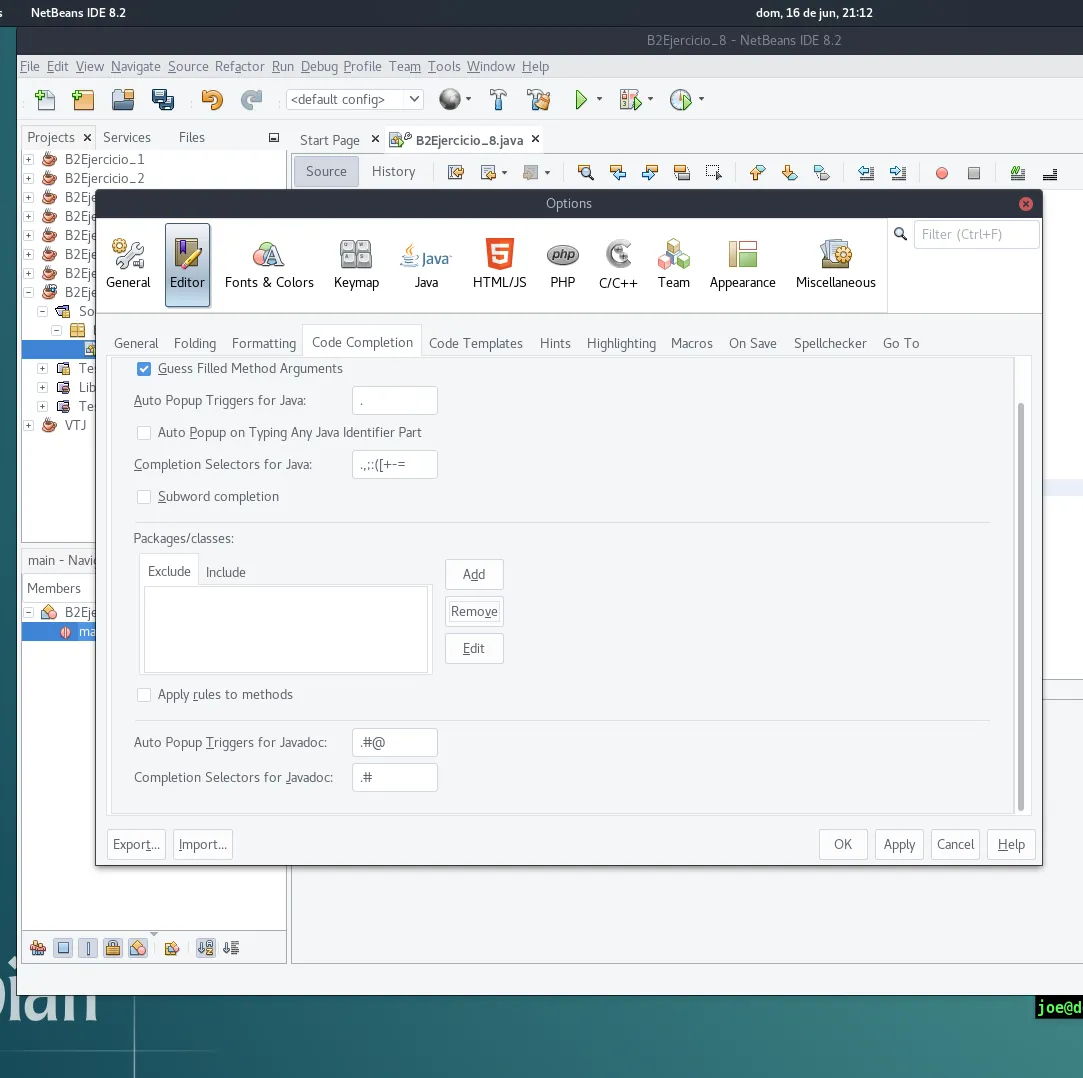Screen dimensions: 1083x1078
Task: Click the green Run Project icon
Action: (x=581, y=99)
